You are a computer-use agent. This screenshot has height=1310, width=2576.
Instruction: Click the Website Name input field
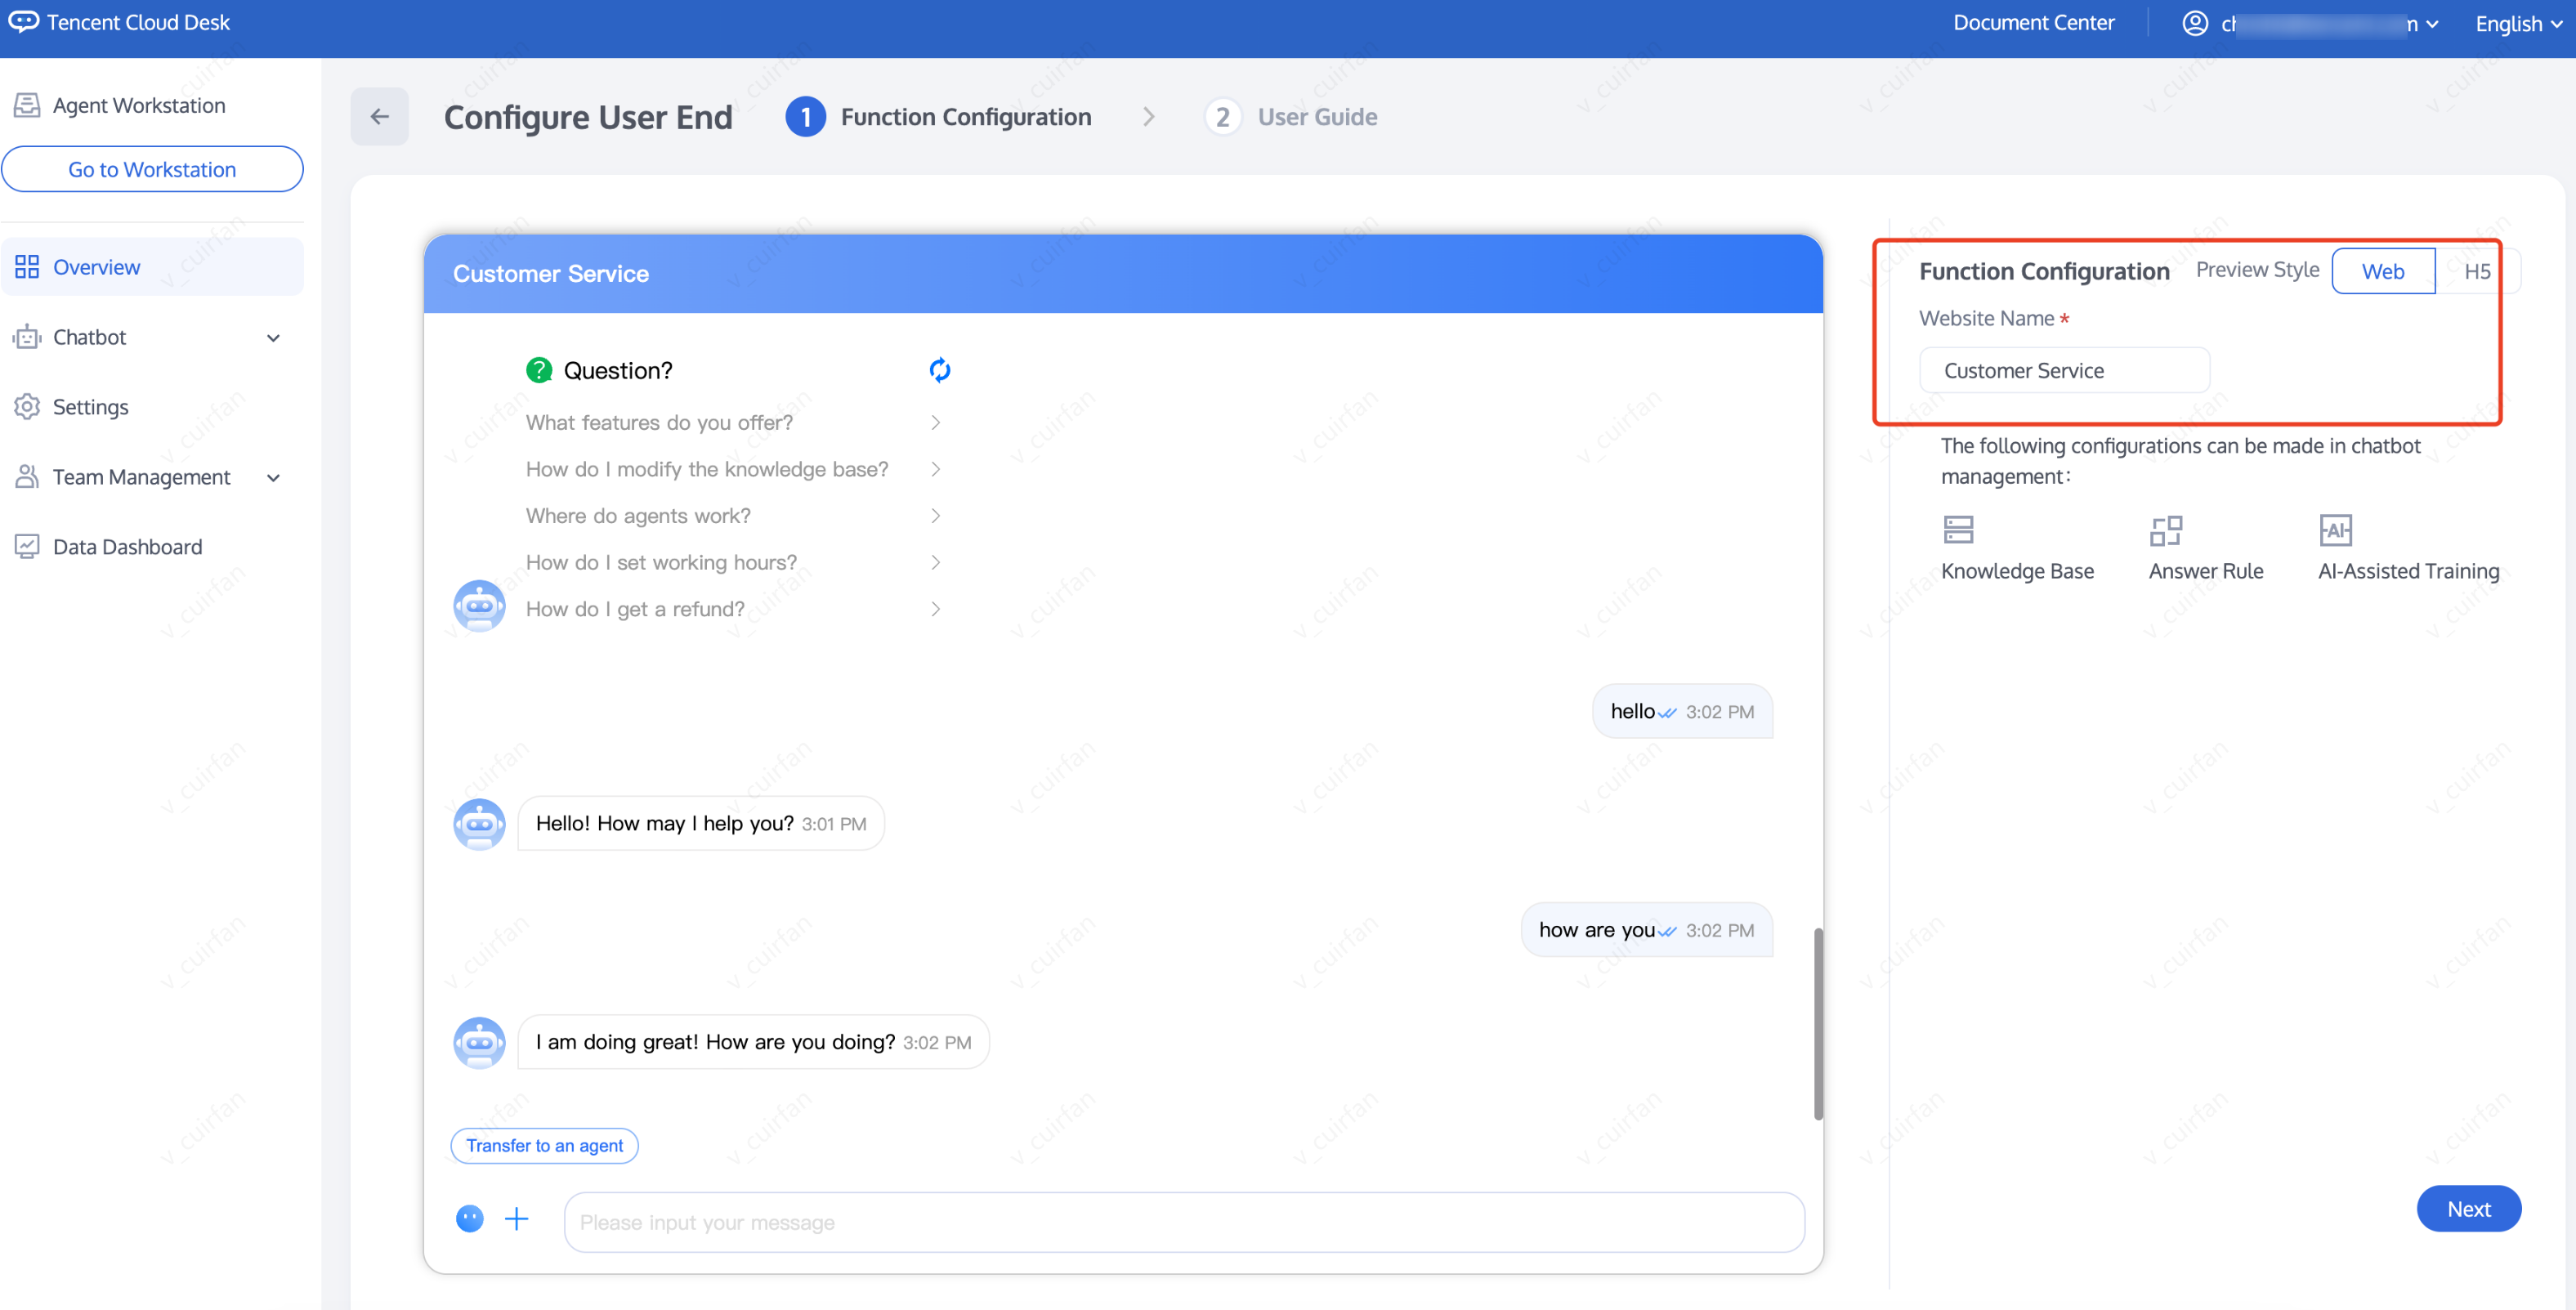(x=2063, y=370)
